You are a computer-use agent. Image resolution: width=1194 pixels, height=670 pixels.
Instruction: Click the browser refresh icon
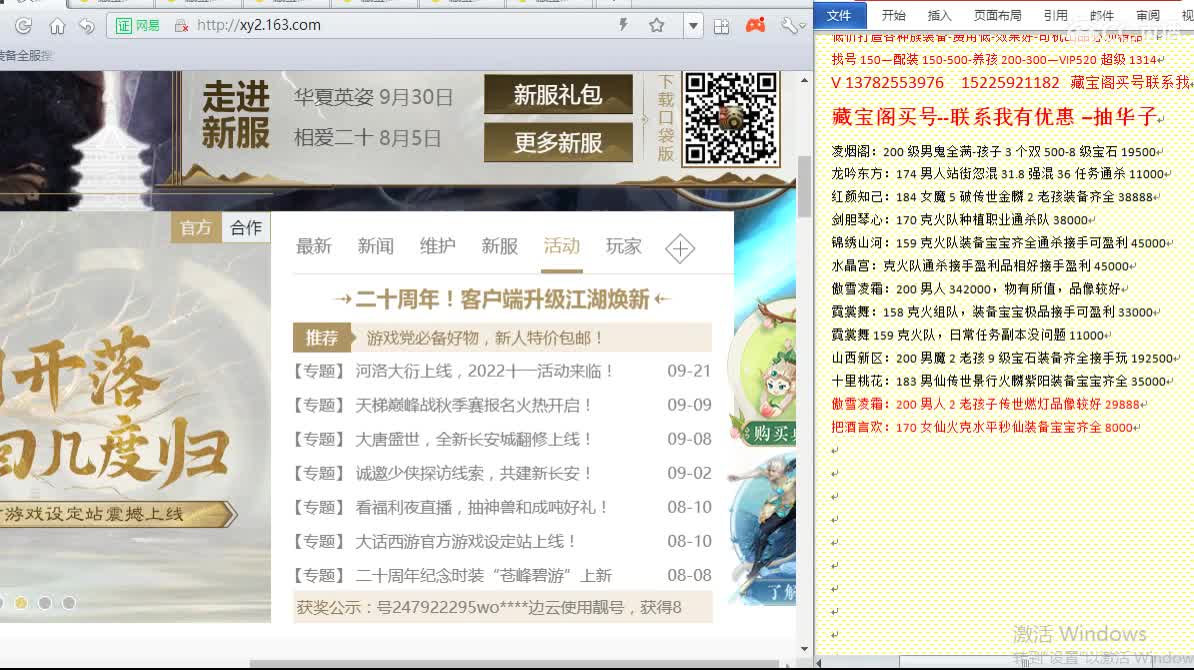24,26
